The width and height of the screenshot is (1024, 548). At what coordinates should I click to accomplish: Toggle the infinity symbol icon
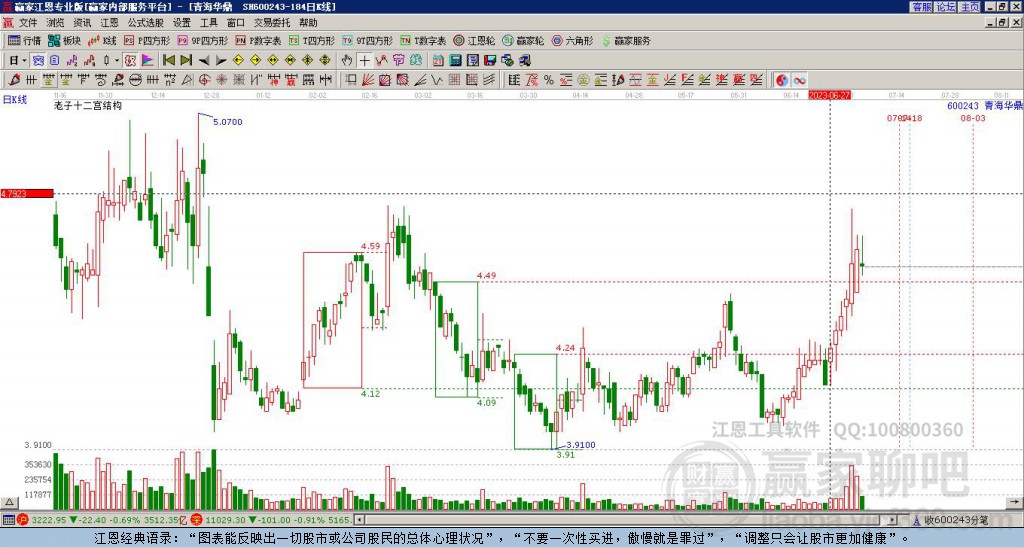coord(799,80)
